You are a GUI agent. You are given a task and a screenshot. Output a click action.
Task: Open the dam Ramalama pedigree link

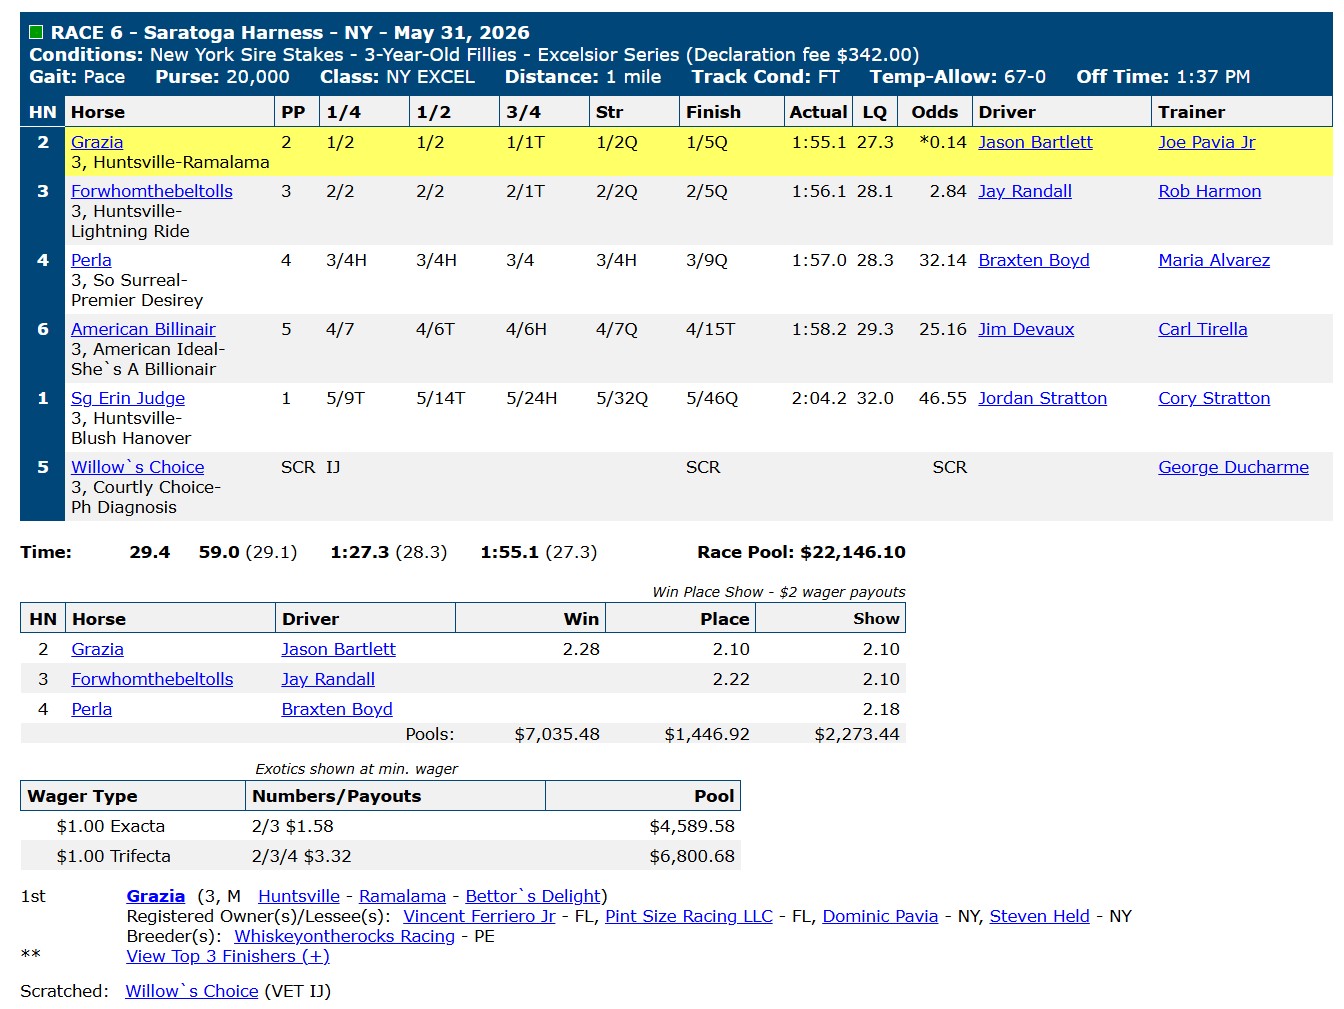[x=402, y=896]
